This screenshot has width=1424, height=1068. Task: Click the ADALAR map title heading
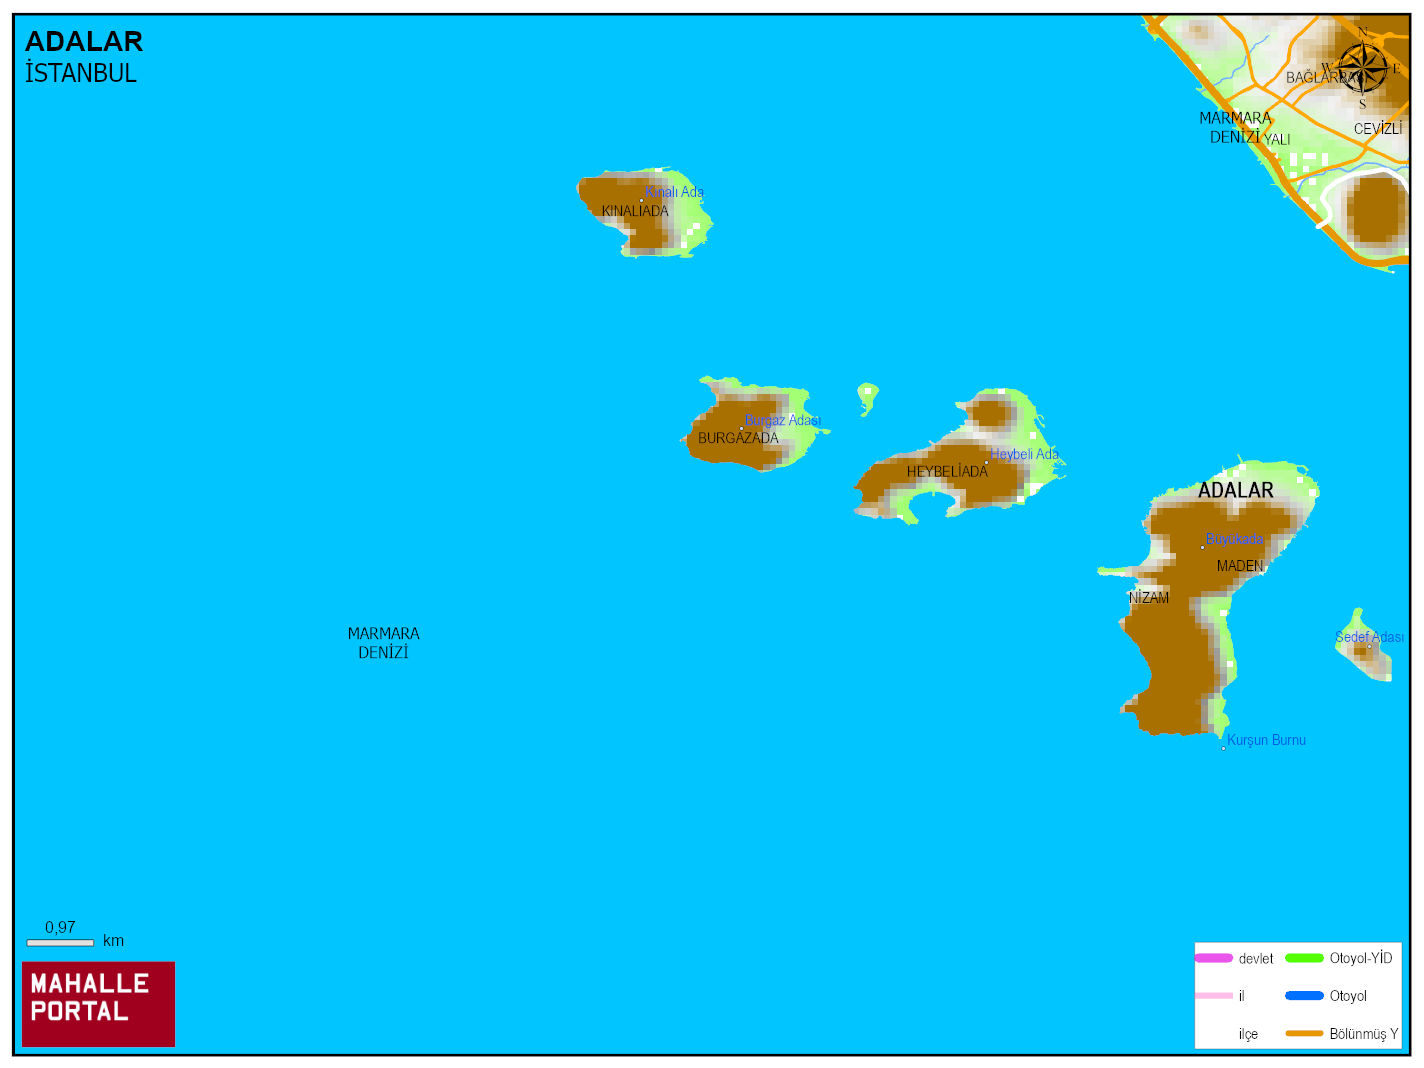click(84, 42)
